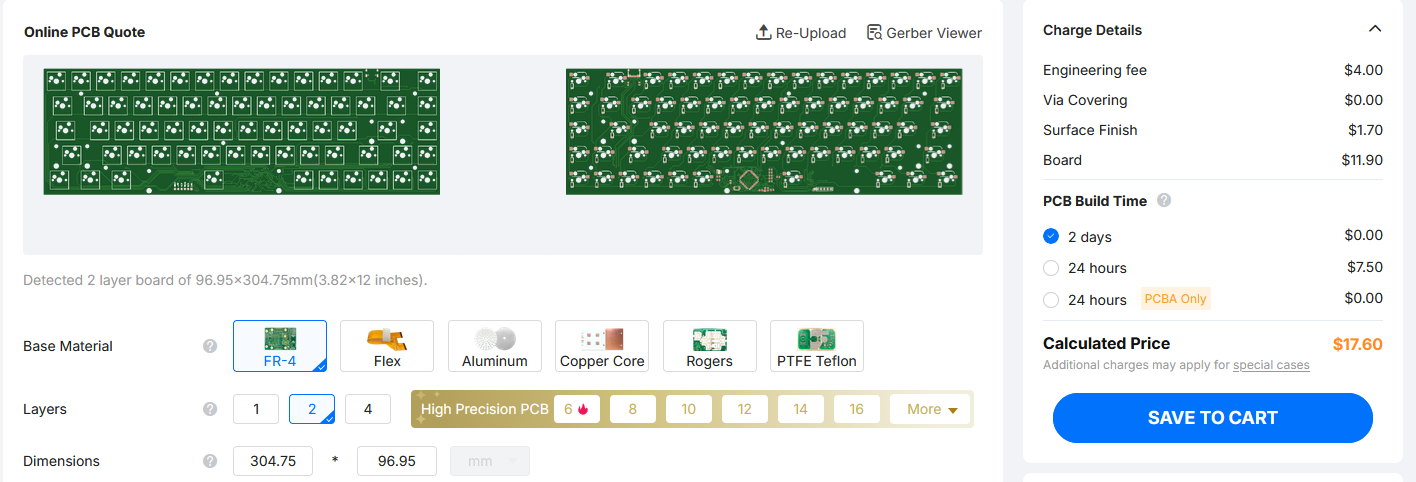Click help icon beside PCB Build Time
Viewport: 1416px width, 482px height.
coord(1164,200)
